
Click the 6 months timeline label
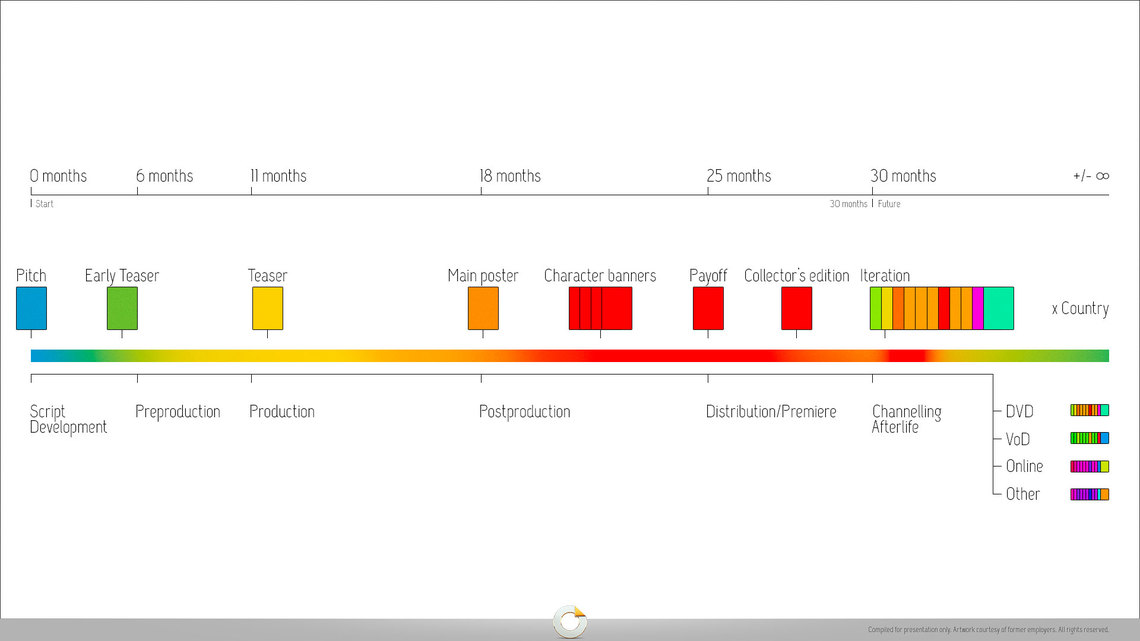[164, 176]
